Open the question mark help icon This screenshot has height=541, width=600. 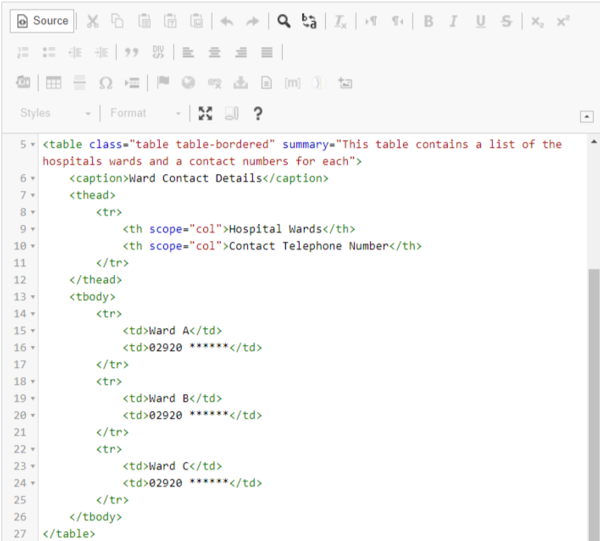click(258, 113)
